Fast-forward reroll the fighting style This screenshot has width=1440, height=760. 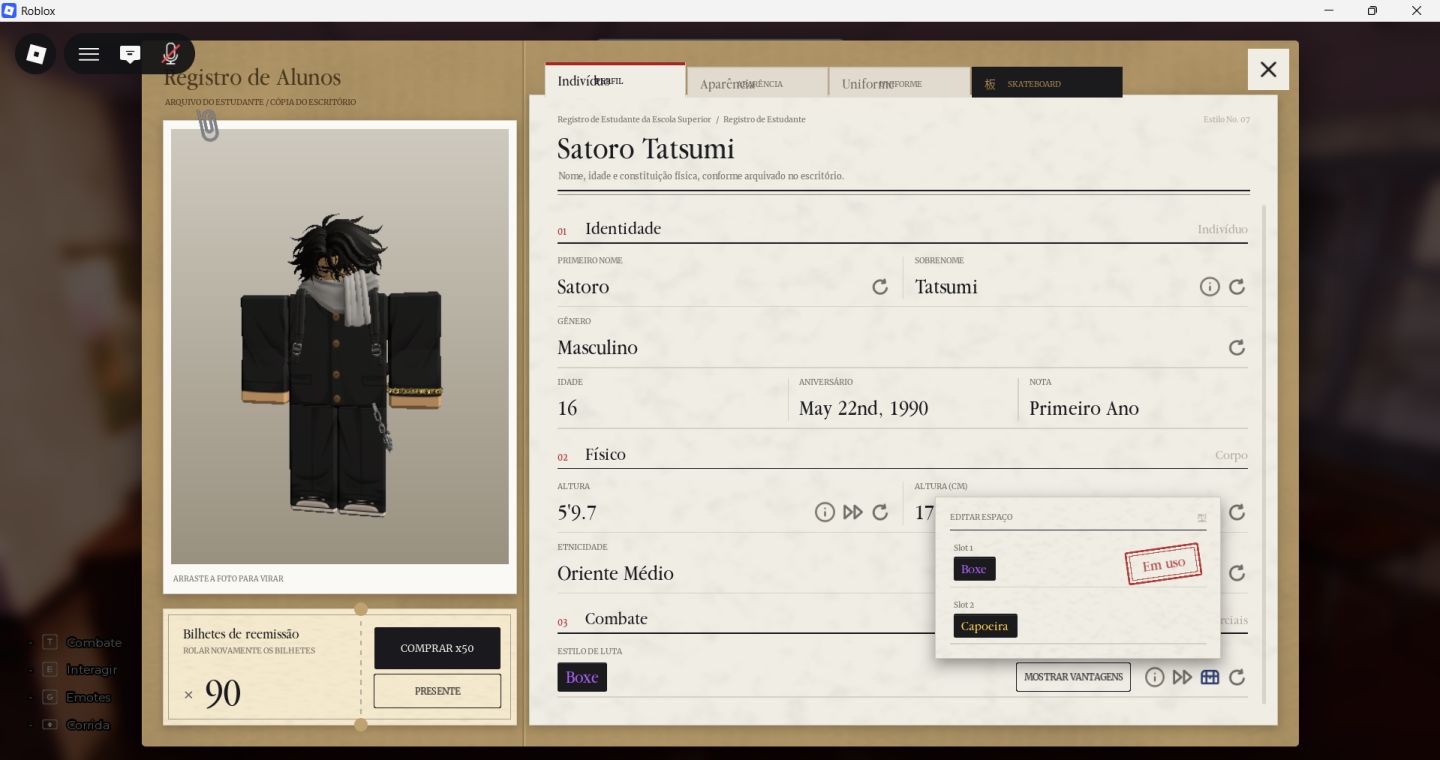coord(1183,677)
